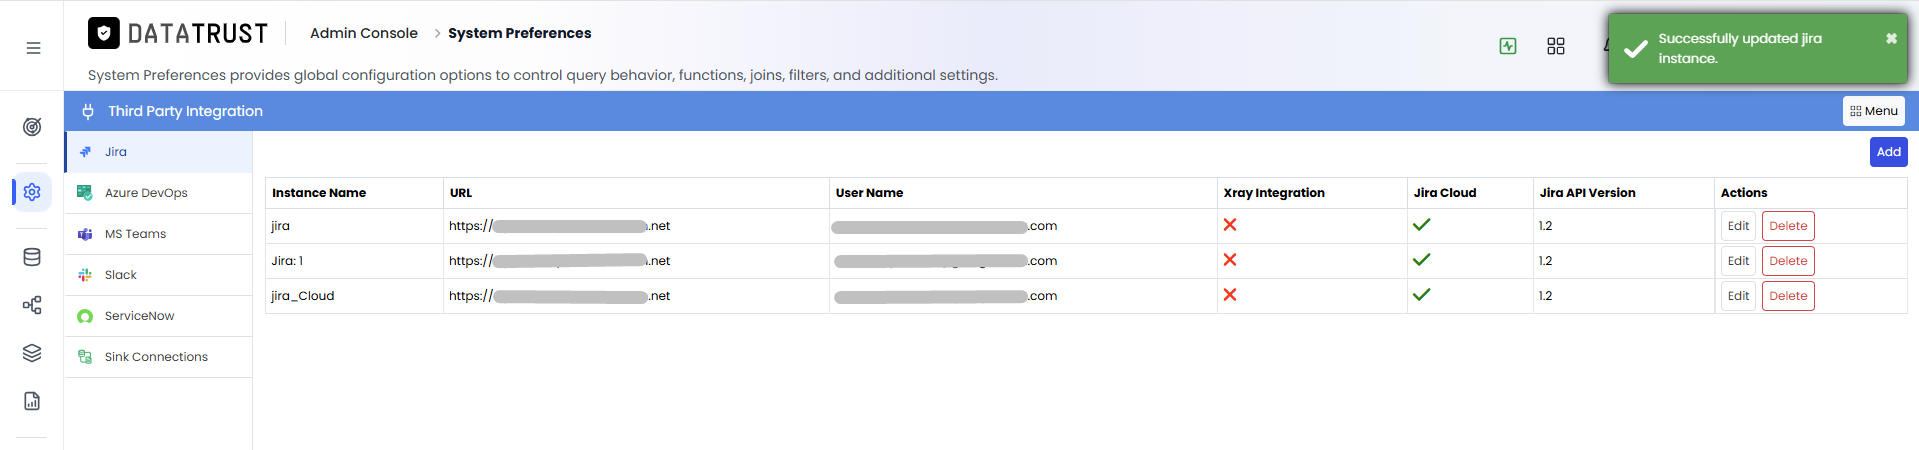Click the 'jira' instance name cell

[354, 226]
